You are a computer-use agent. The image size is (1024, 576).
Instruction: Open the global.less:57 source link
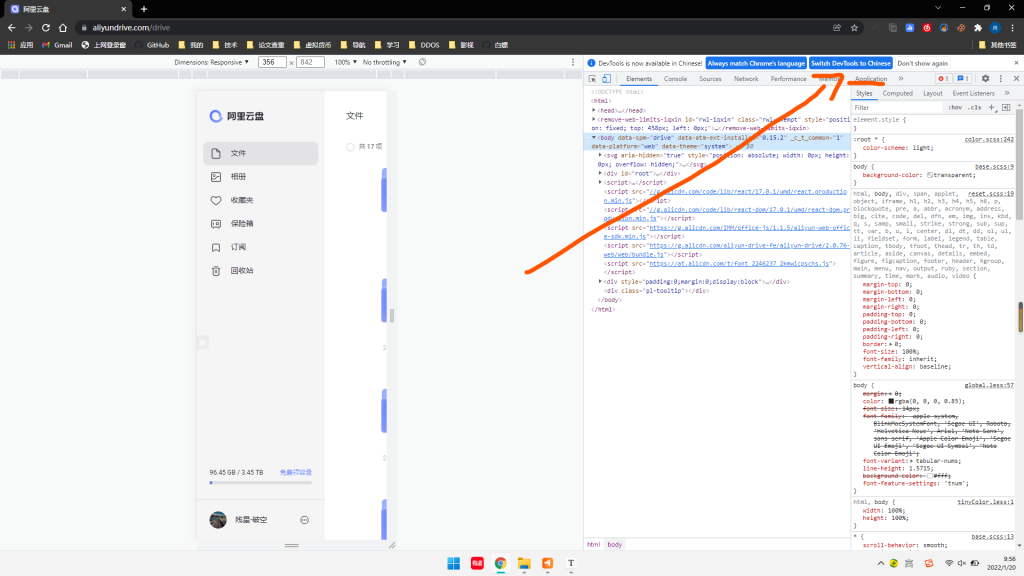point(989,385)
